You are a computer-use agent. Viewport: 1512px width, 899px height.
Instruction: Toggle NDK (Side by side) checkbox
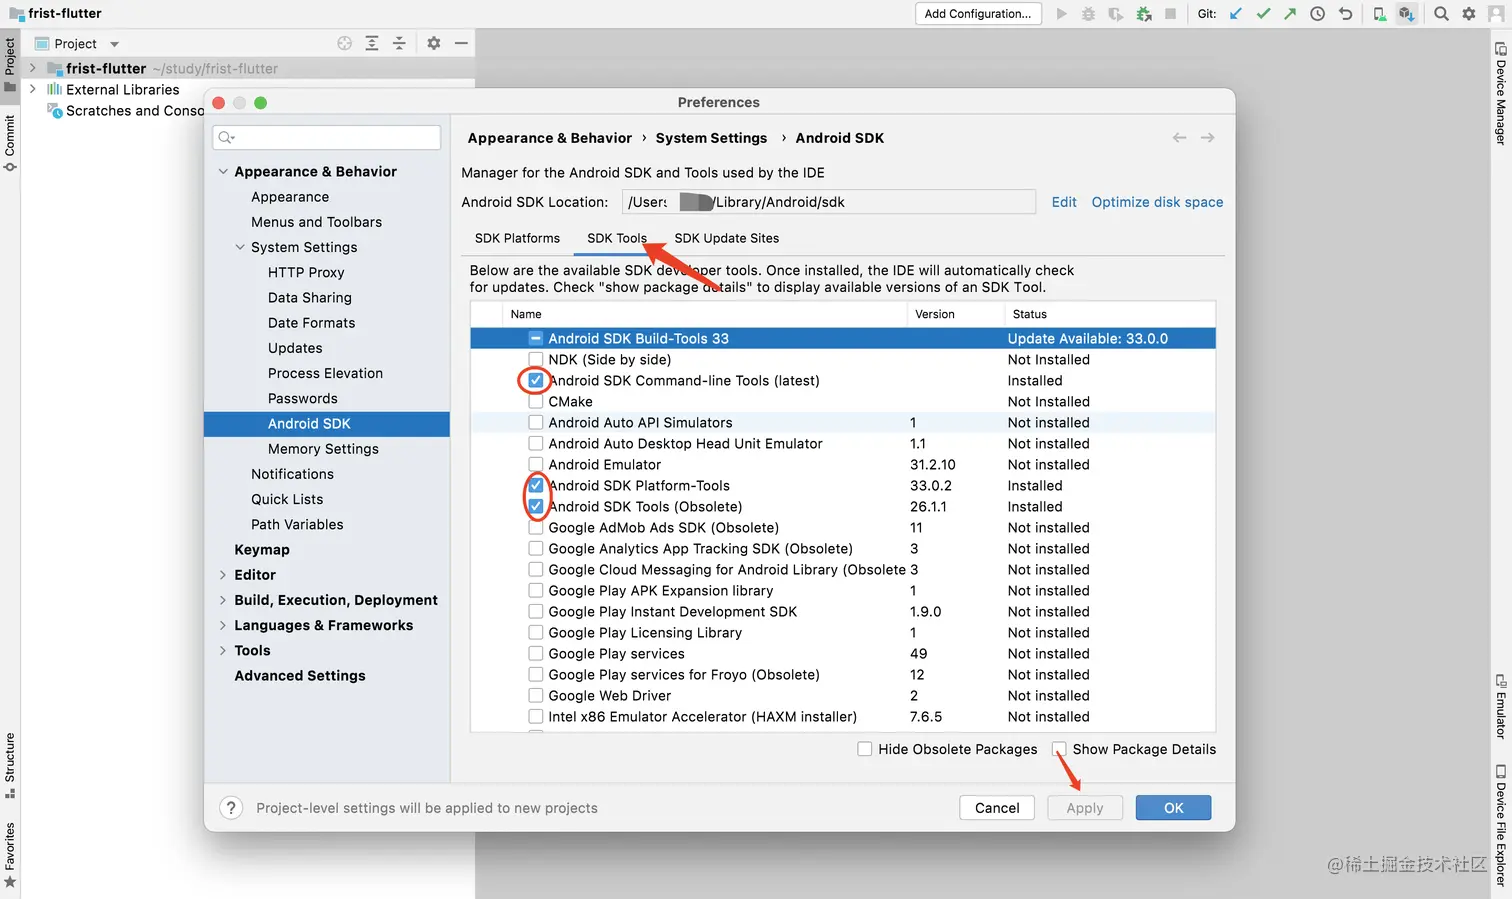536,360
